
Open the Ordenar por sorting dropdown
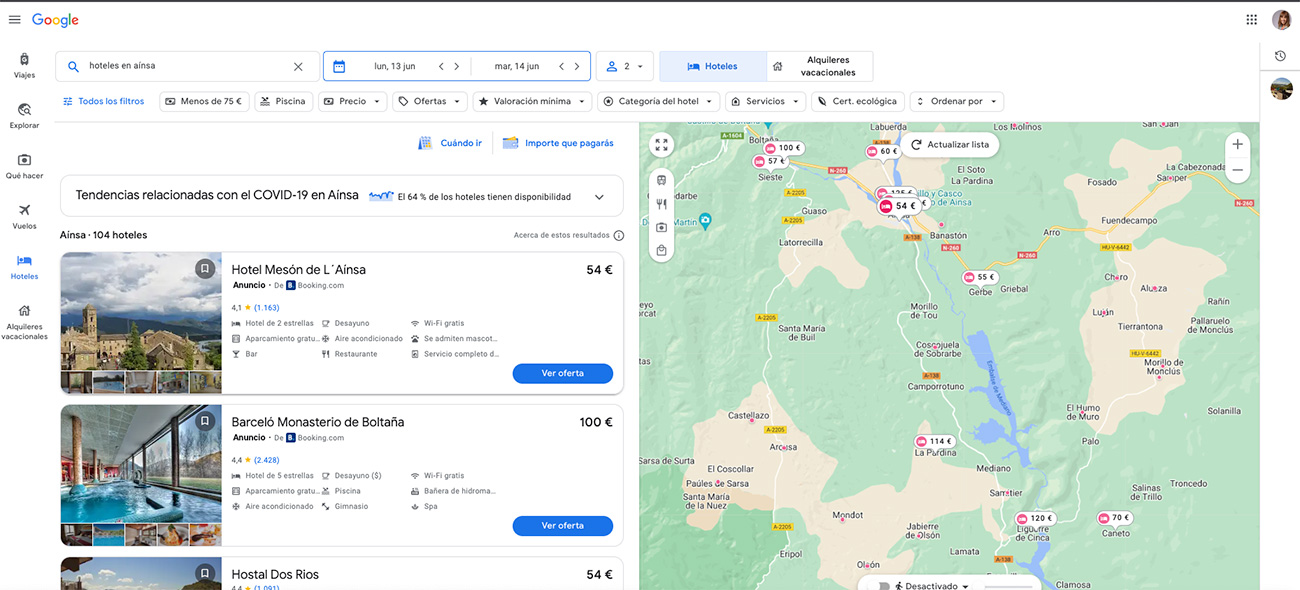pyautogui.click(x=957, y=101)
